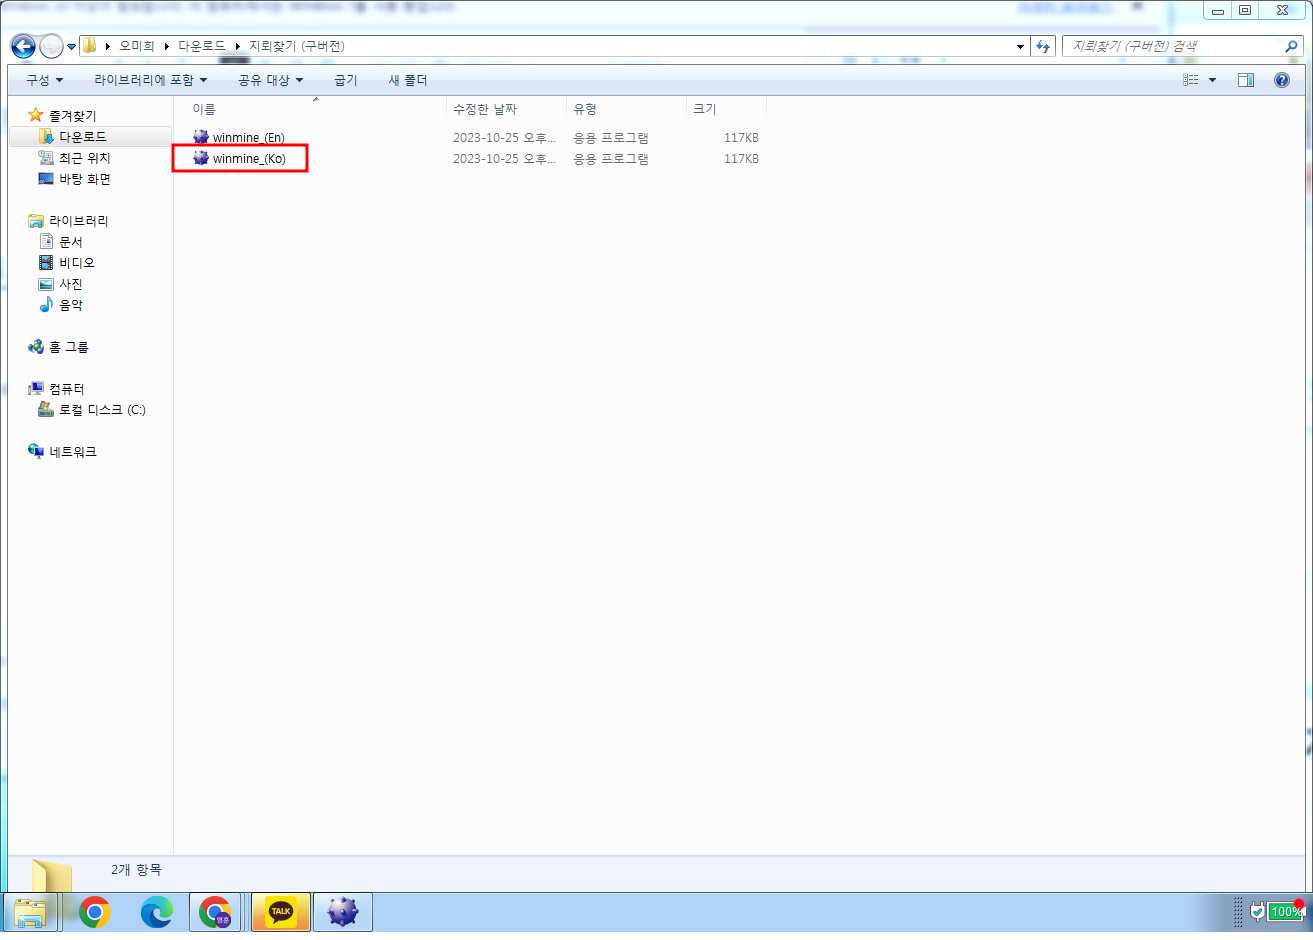Click the Forward navigation arrow button
1313x940 pixels.
tap(51, 46)
